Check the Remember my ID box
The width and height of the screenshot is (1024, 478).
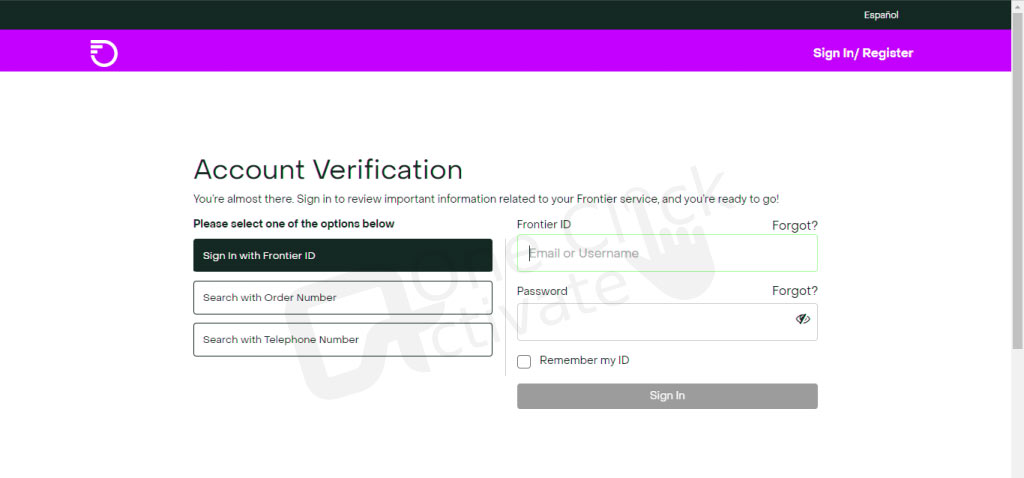(524, 362)
